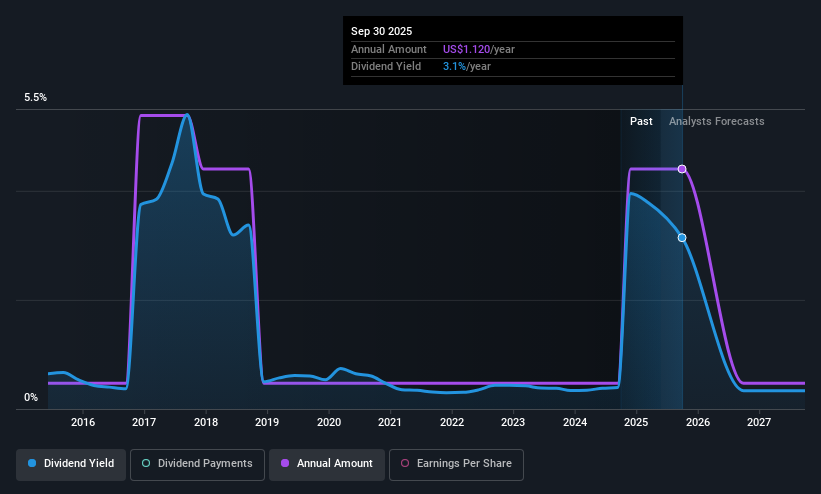Click the 2017 x-axis label
The height and width of the screenshot is (494, 821).
pyautogui.click(x=144, y=422)
